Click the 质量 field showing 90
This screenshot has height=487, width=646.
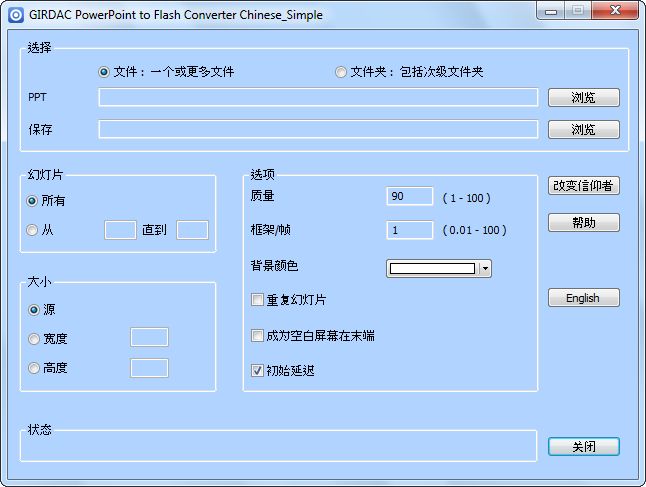tap(410, 196)
